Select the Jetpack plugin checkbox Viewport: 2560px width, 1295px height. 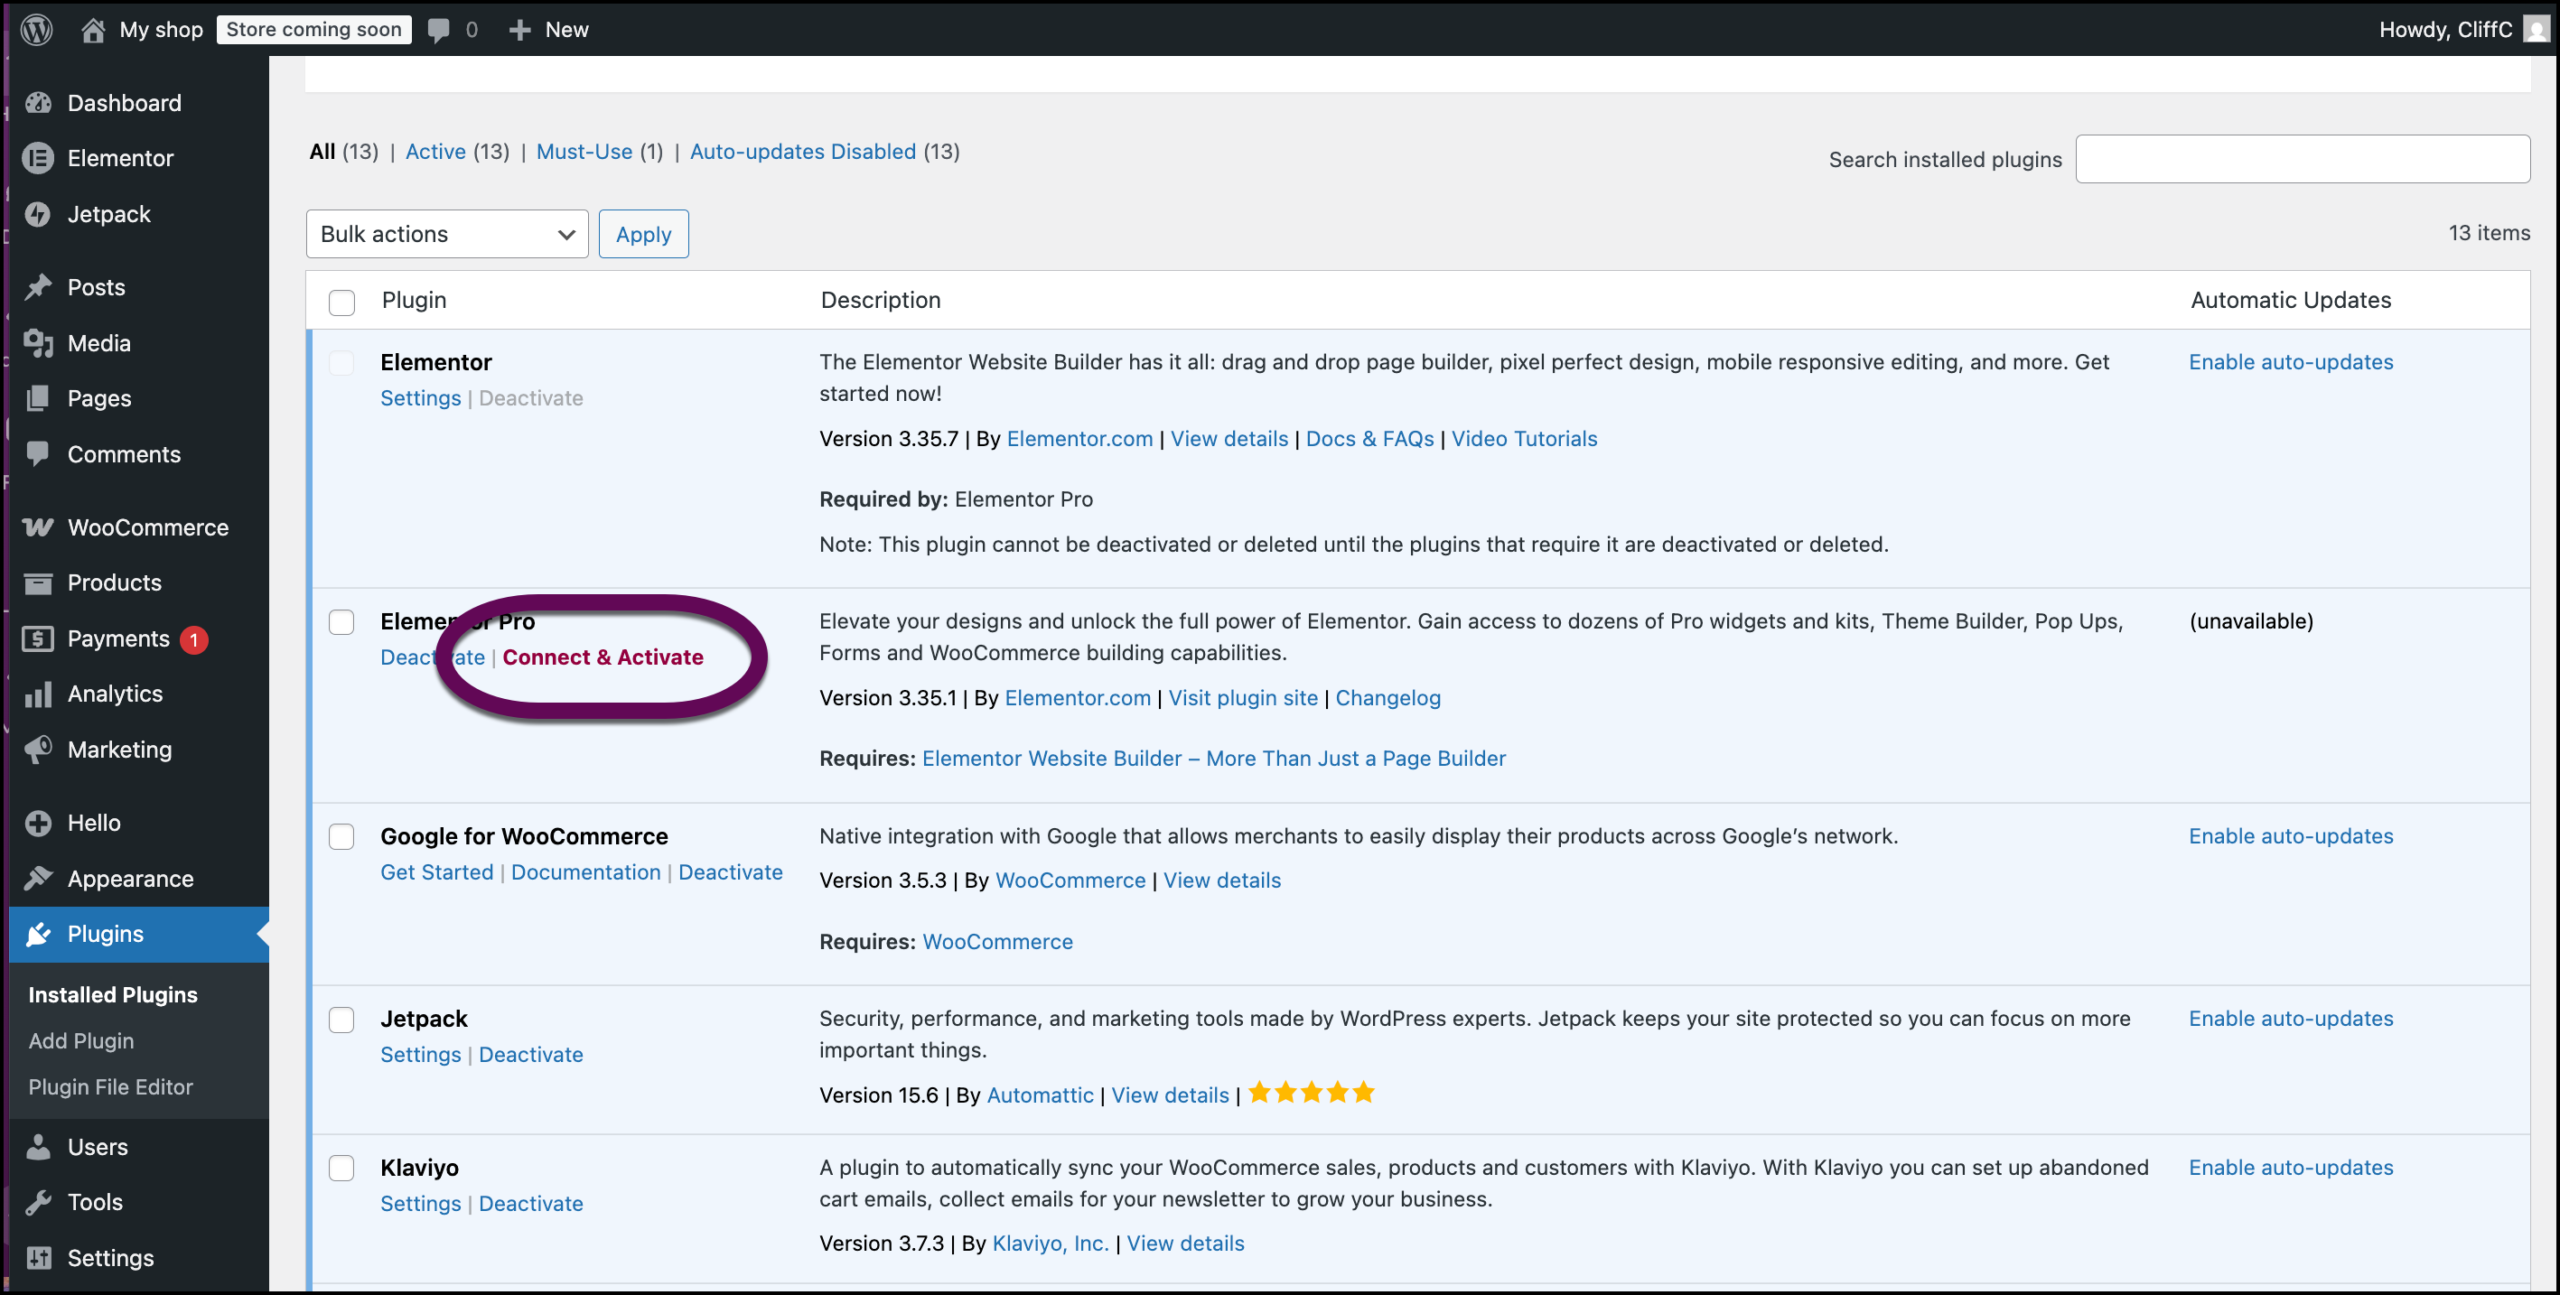(342, 1020)
